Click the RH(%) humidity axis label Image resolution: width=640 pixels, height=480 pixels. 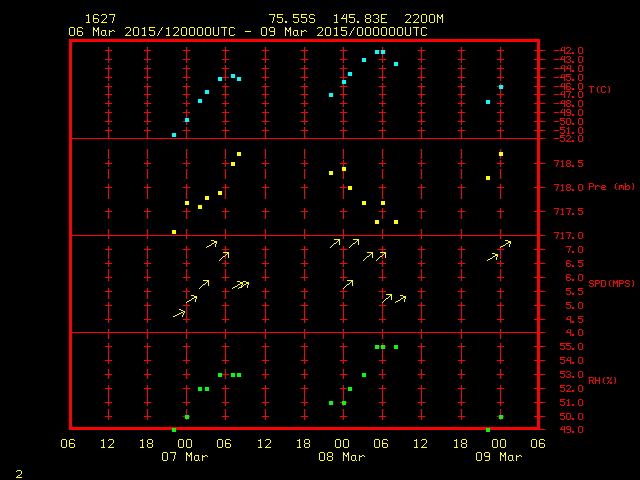tap(602, 381)
